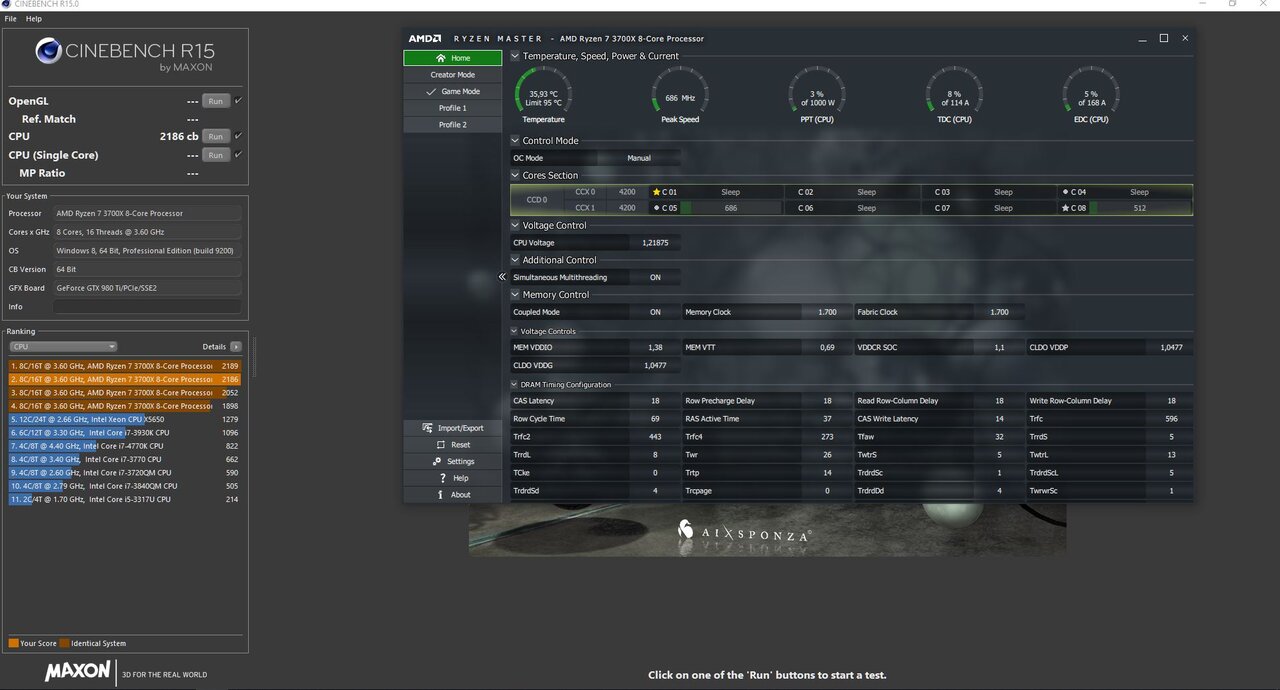Run the CPU (Single Core) benchmark
The height and width of the screenshot is (690, 1280).
tap(216, 155)
